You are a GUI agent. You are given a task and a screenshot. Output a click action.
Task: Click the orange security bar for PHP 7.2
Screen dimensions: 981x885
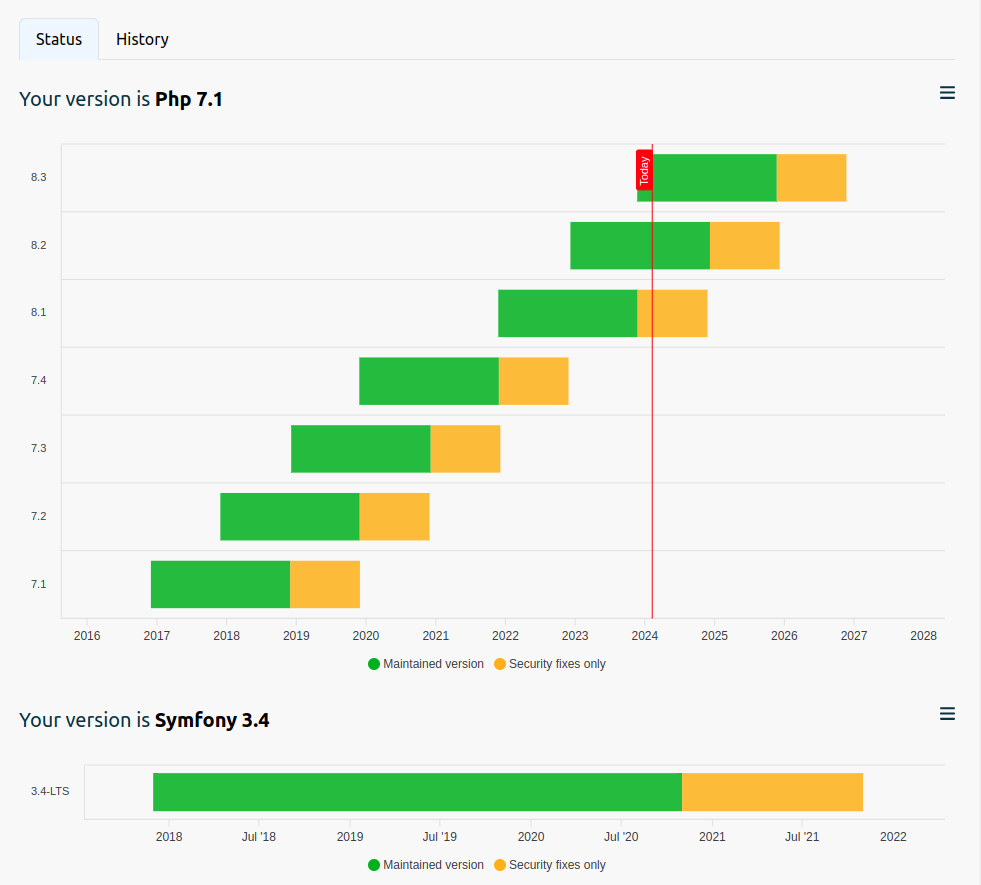coord(395,517)
